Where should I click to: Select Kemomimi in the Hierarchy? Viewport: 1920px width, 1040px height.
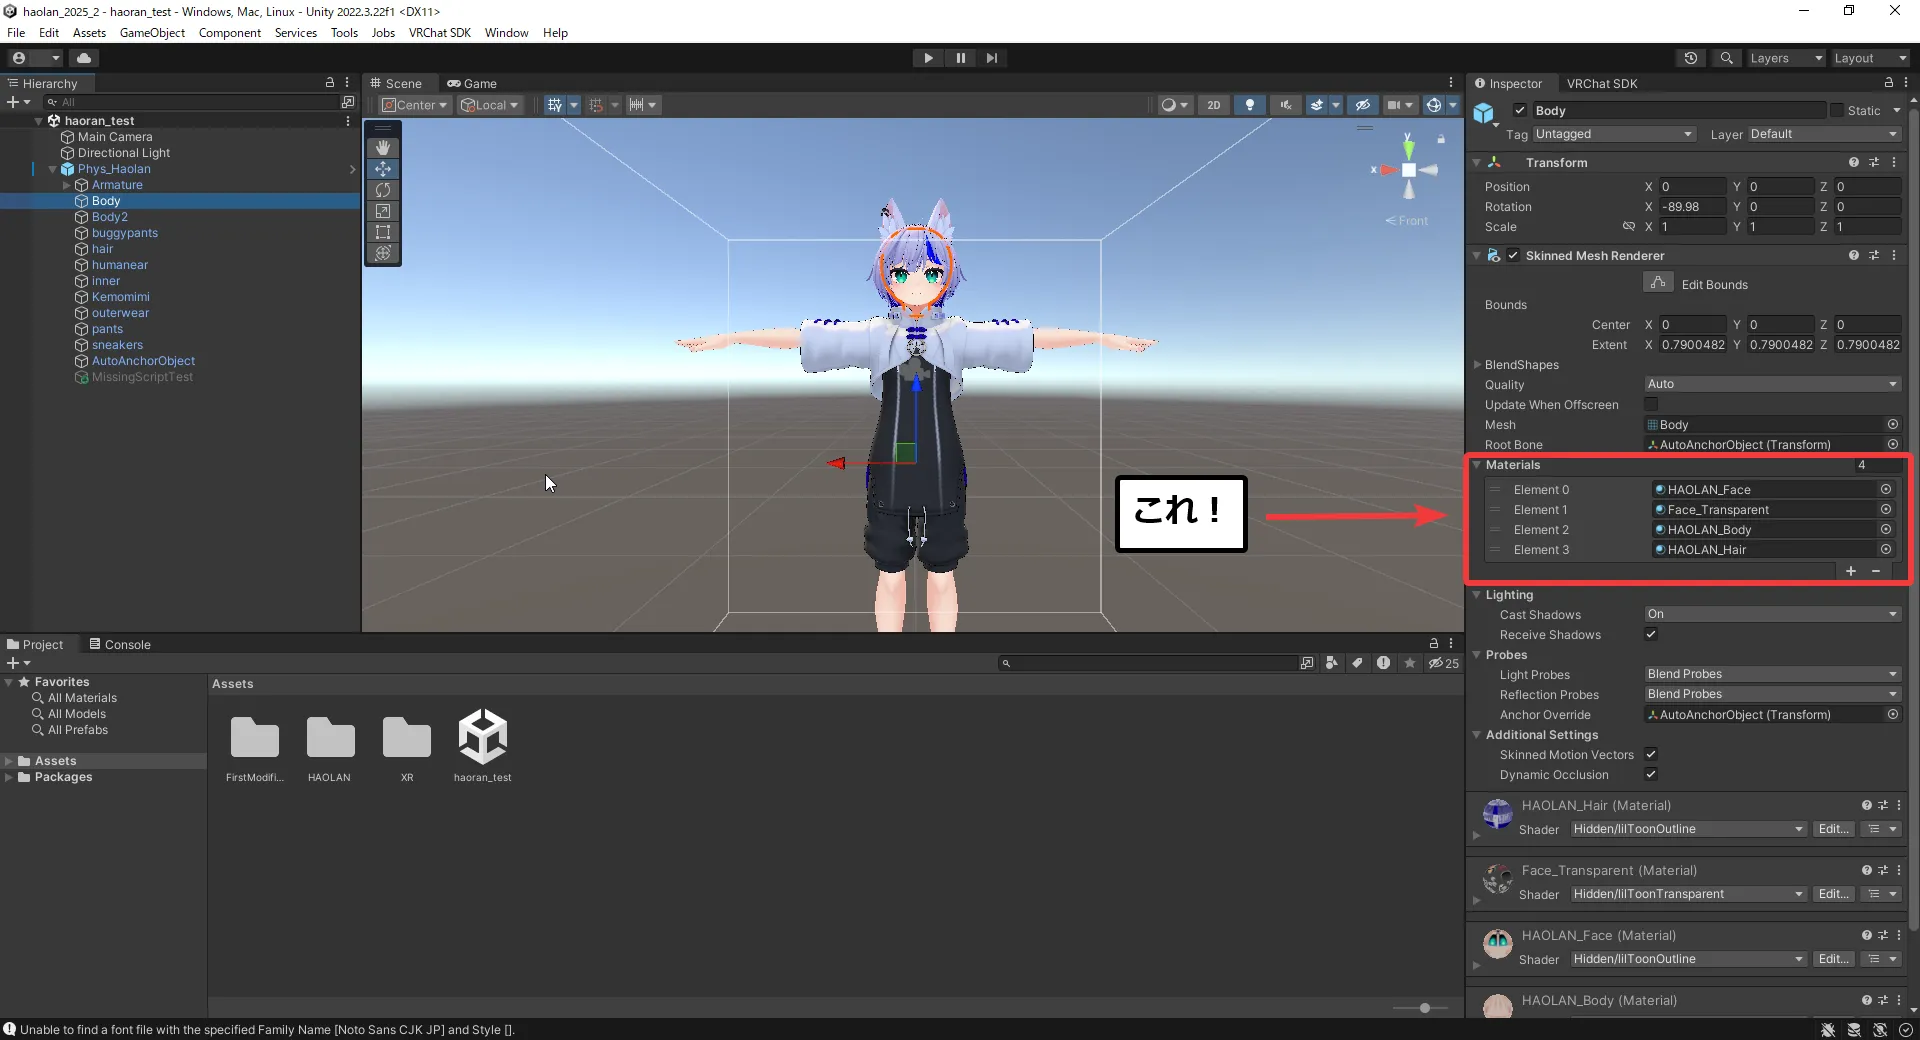click(121, 297)
